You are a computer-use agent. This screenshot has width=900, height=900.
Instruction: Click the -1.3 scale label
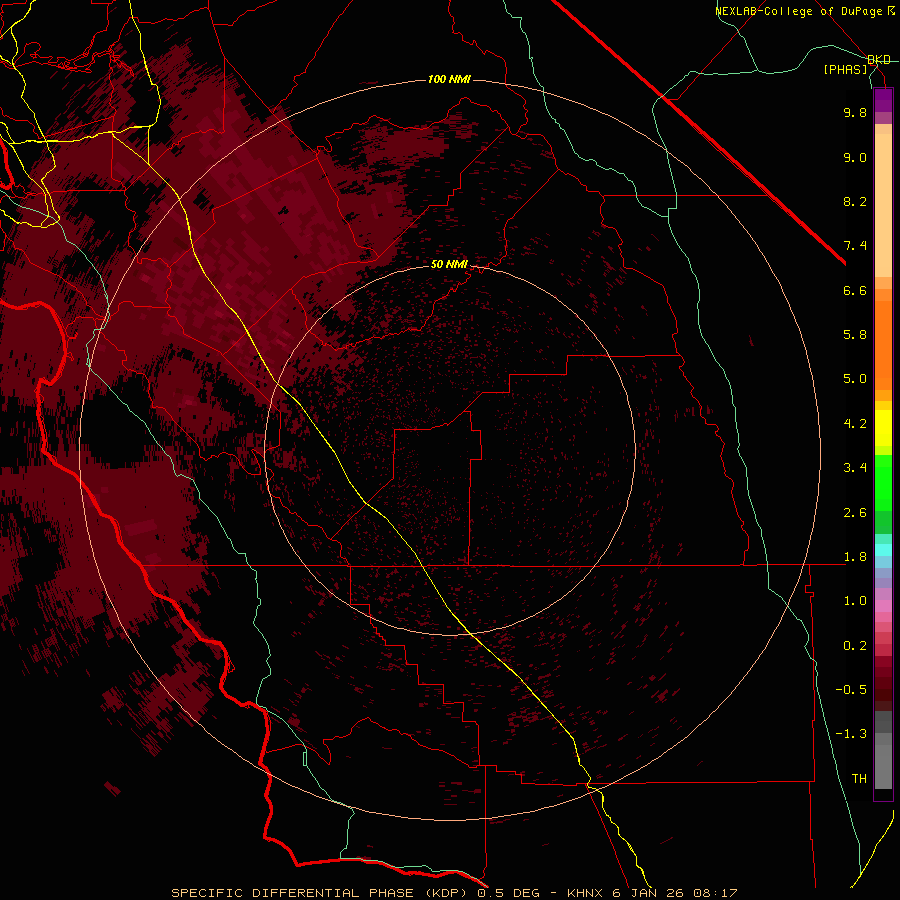pos(851,734)
